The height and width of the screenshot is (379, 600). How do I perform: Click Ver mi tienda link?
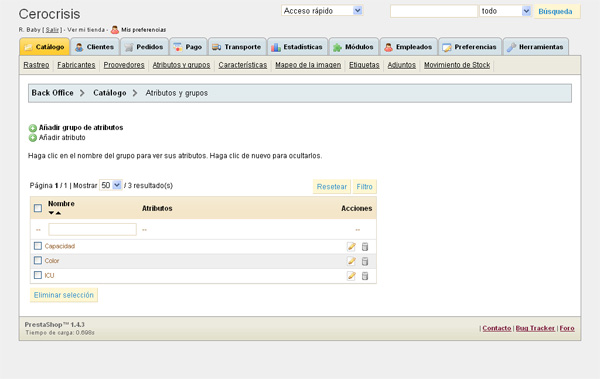pos(86,30)
